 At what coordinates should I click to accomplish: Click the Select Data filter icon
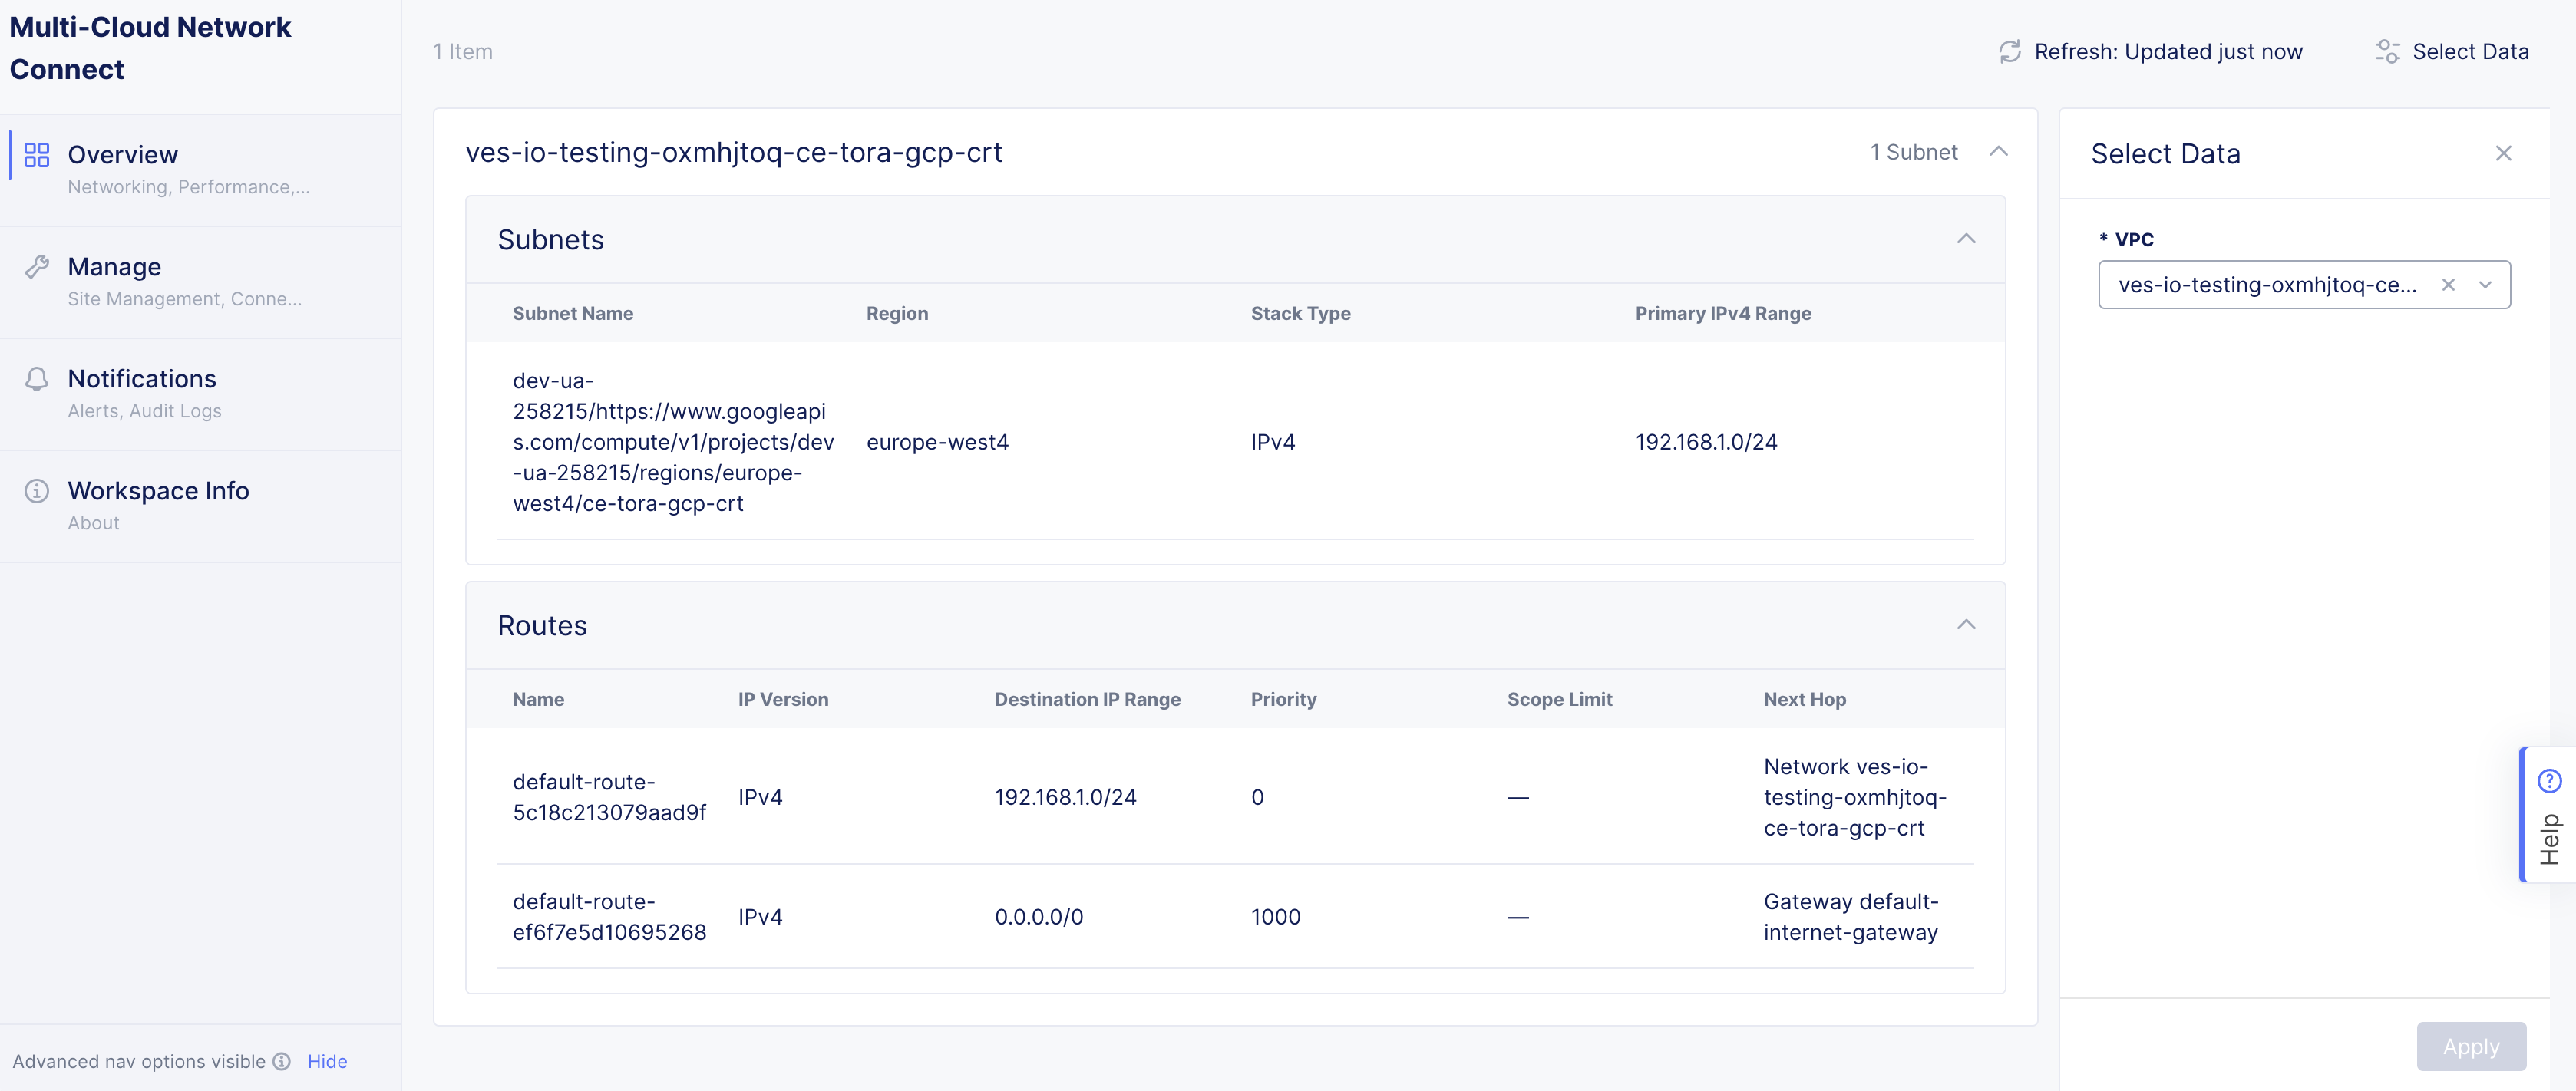[2388, 51]
